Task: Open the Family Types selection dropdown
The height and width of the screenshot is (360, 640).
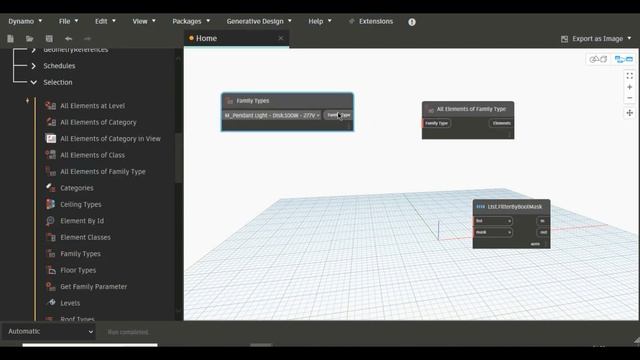Action: (272, 116)
